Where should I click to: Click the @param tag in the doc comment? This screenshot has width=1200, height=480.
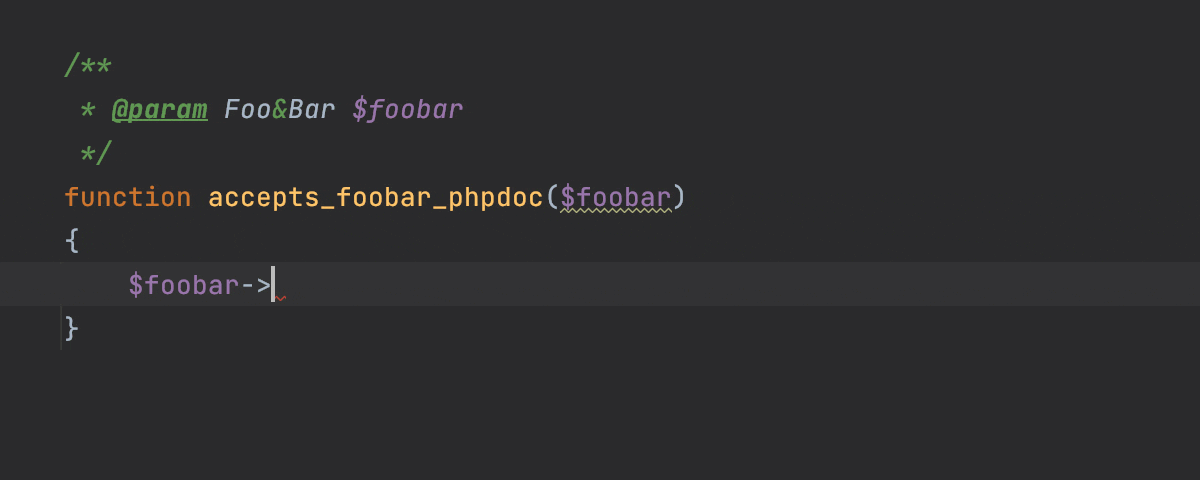point(159,109)
